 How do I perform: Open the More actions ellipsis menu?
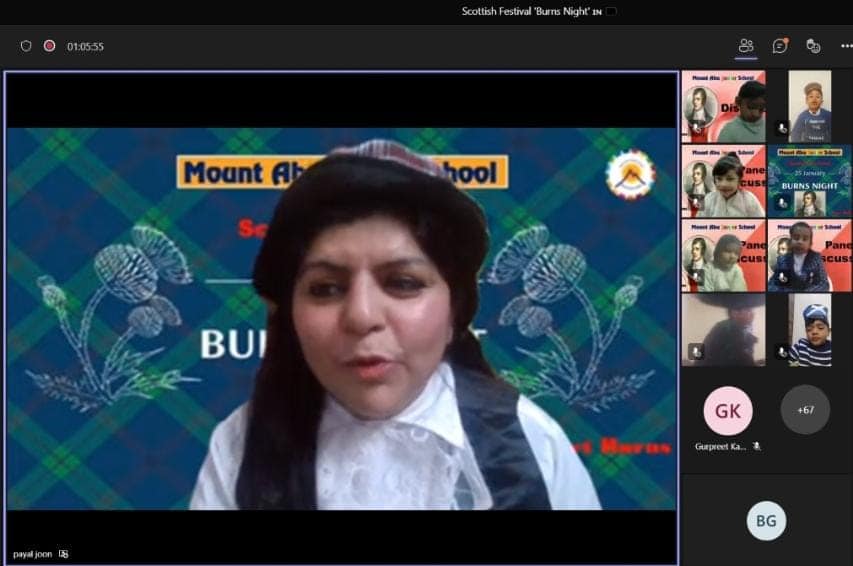coord(846,46)
